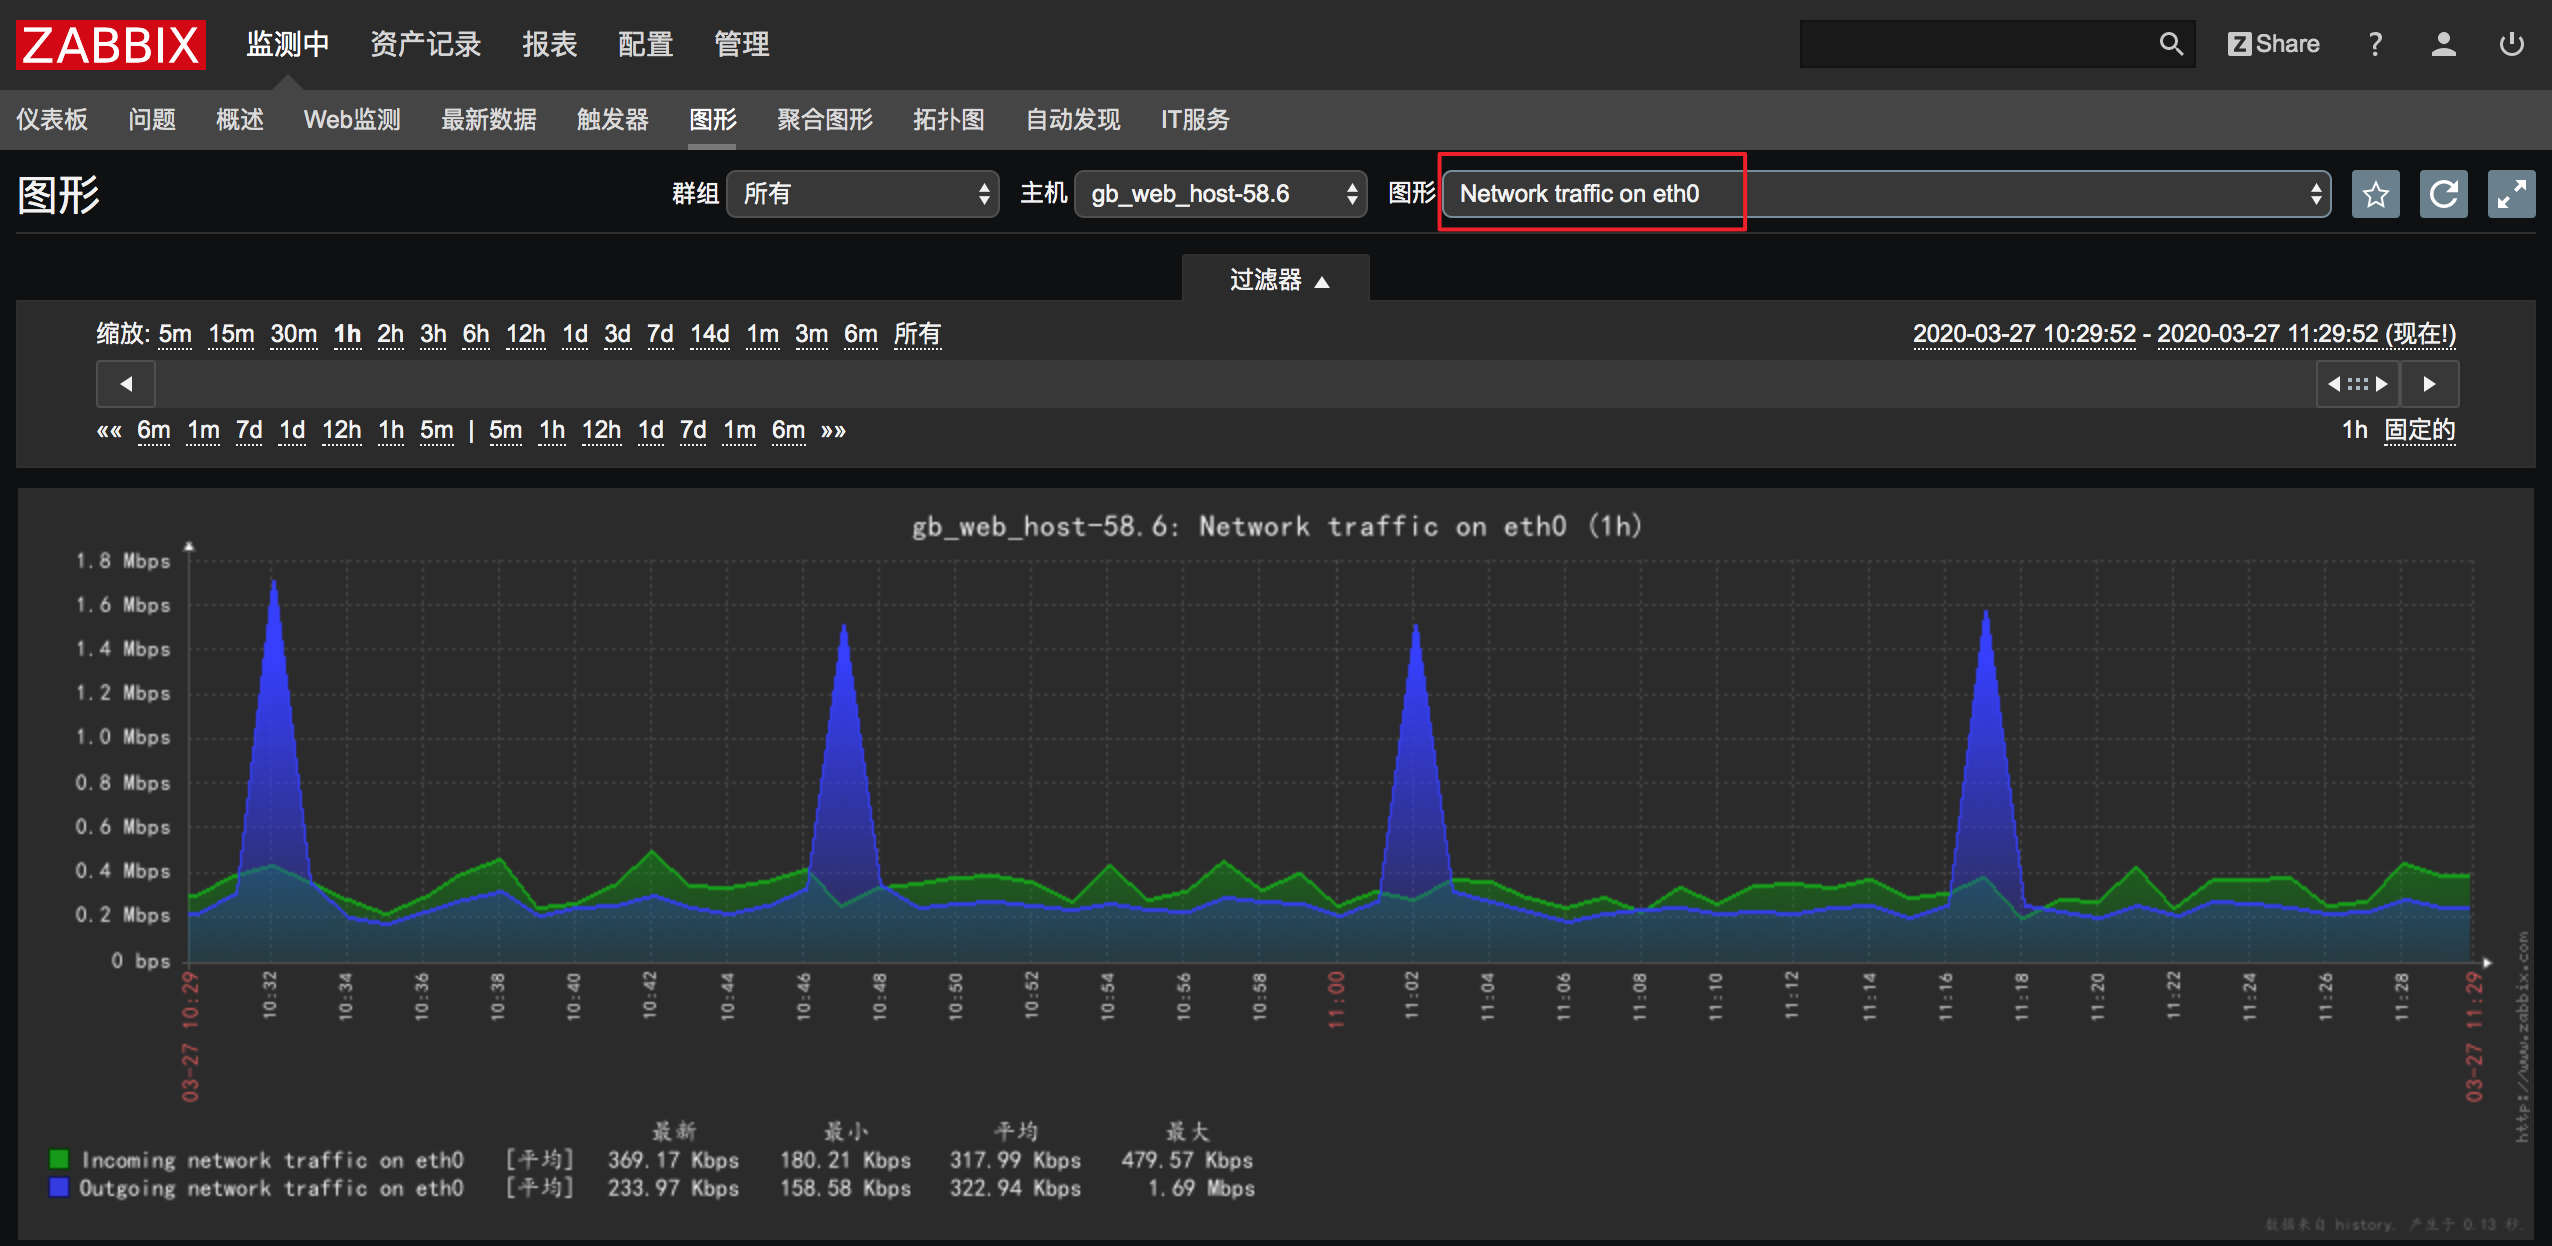Open the user profile icon

click(2443, 44)
